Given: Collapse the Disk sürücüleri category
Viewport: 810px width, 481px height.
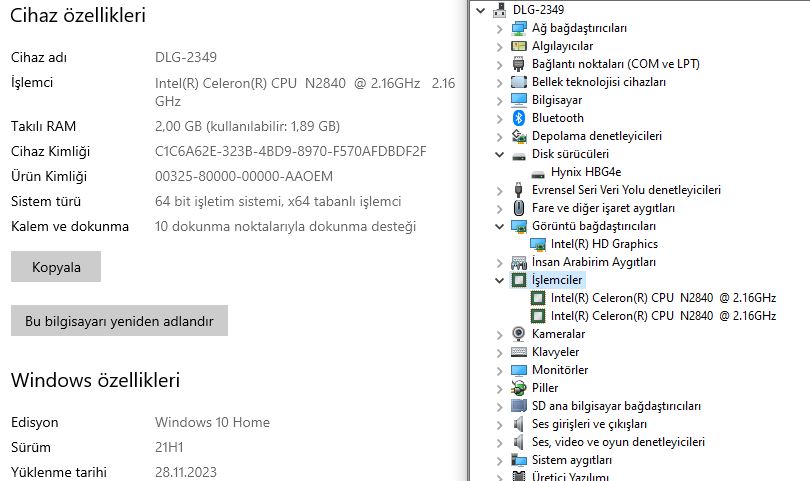Looking at the screenshot, I should coord(500,154).
